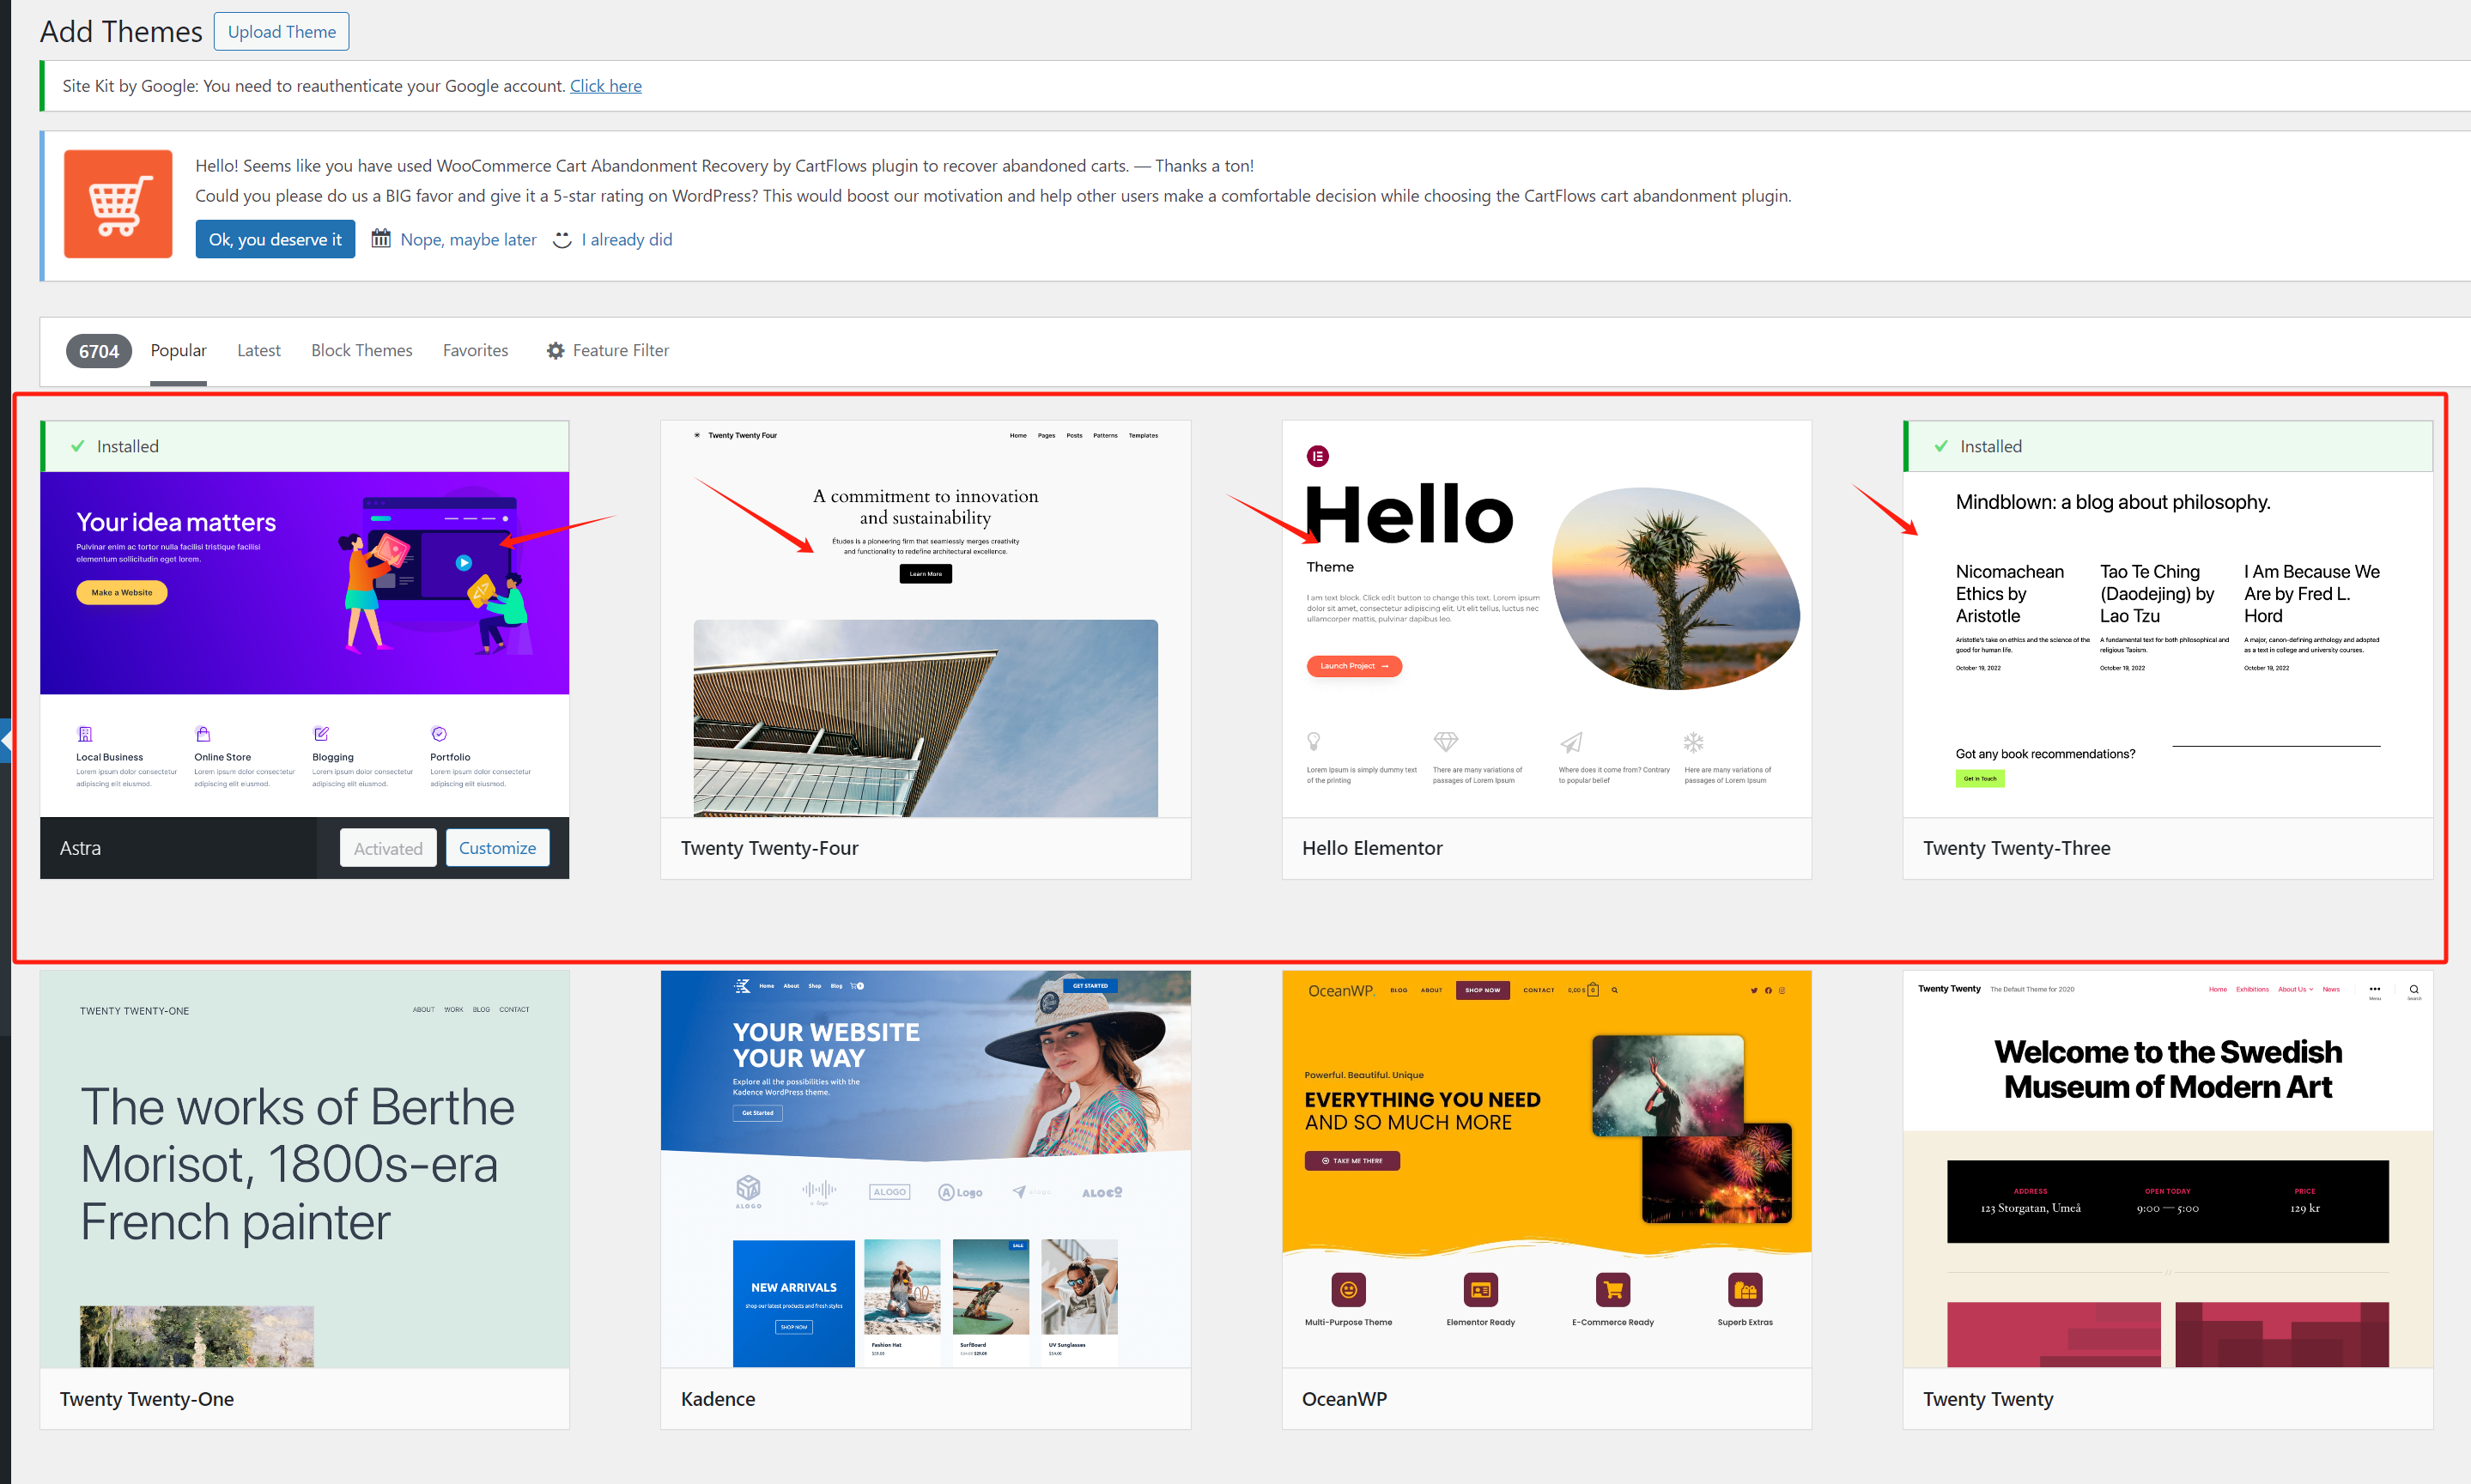
Task: Switch to the Latest themes tab
Action: [258, 351]
